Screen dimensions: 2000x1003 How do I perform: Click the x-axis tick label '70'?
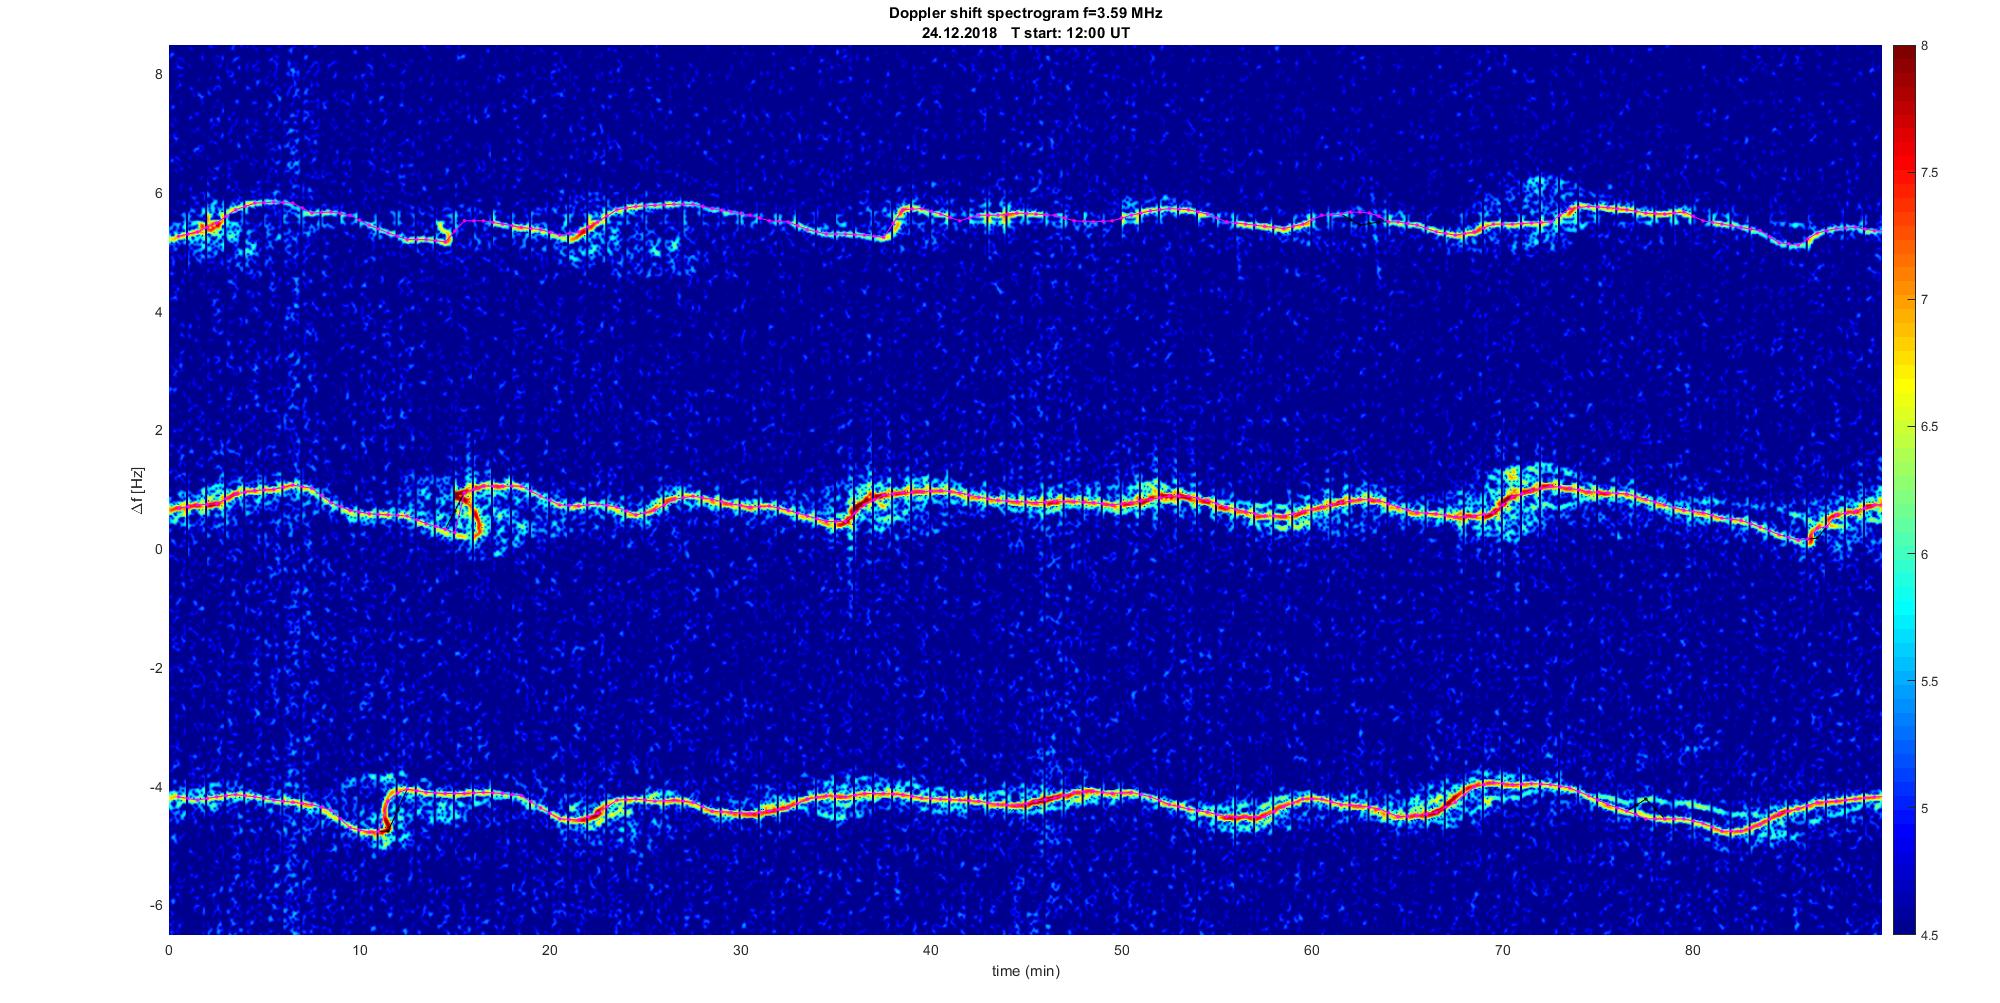pyautogui.click(x=1502, y=950)
